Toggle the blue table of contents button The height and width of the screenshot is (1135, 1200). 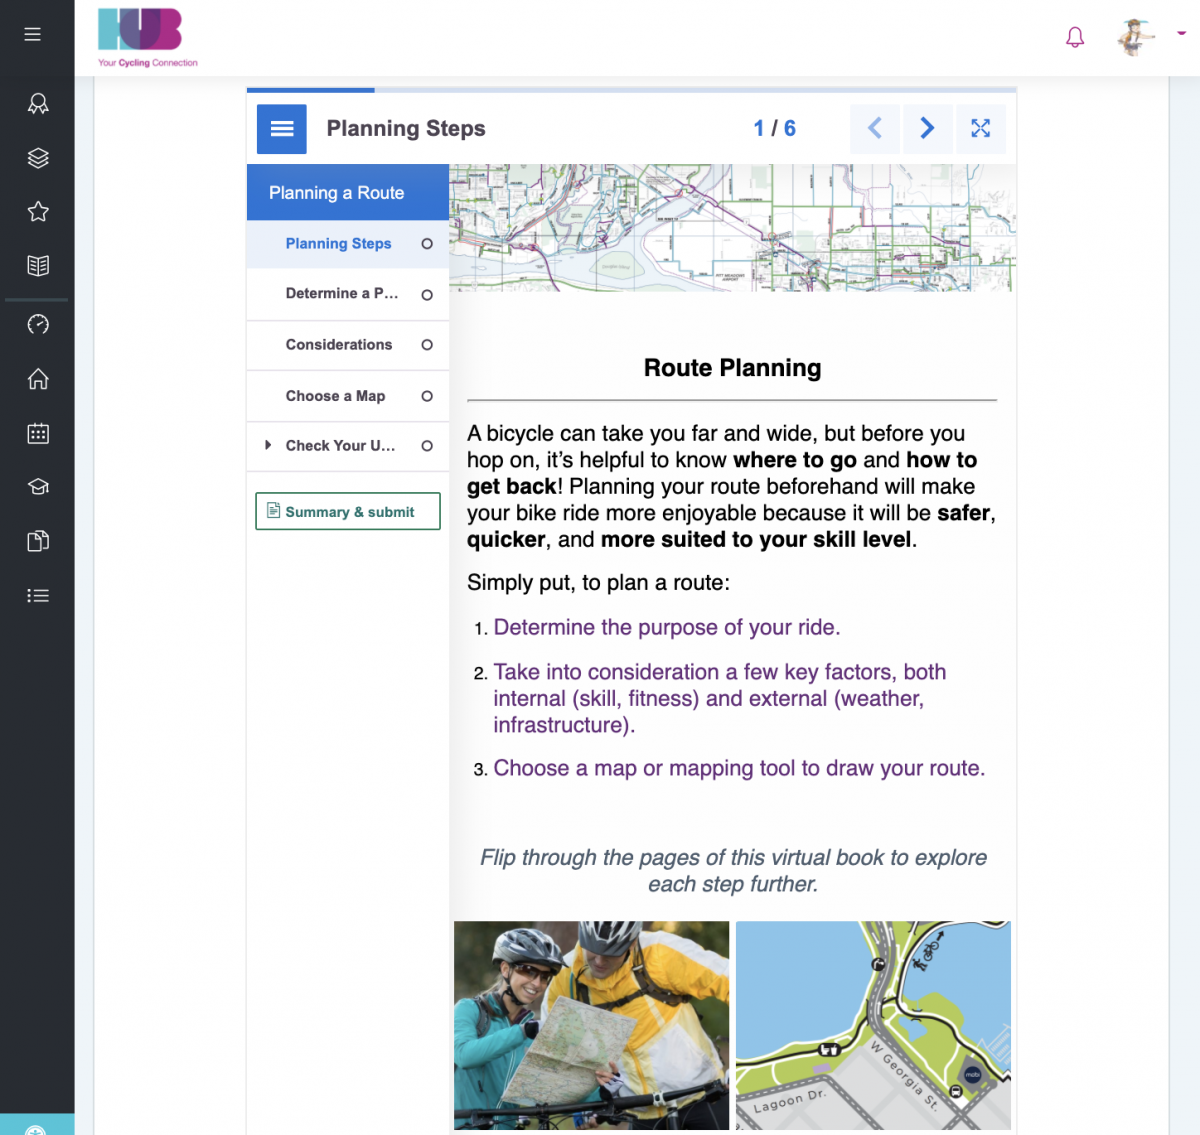(x=282, y=129)
